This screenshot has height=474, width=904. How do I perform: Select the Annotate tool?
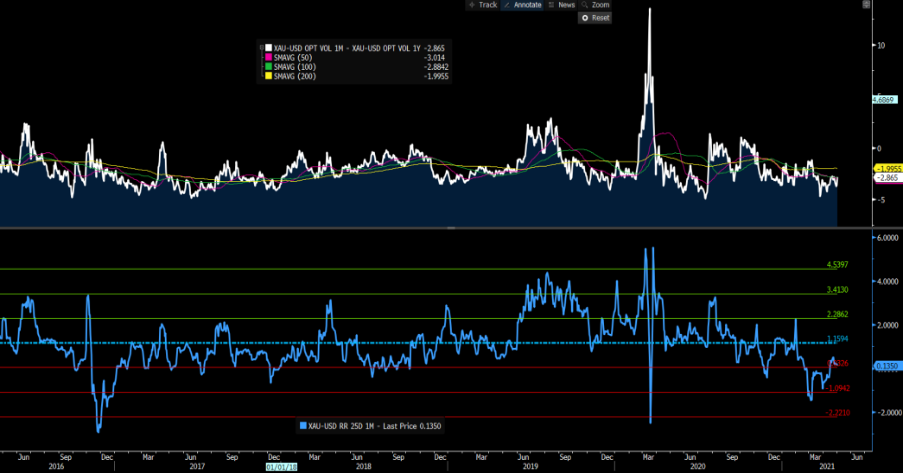coord(522,5)
